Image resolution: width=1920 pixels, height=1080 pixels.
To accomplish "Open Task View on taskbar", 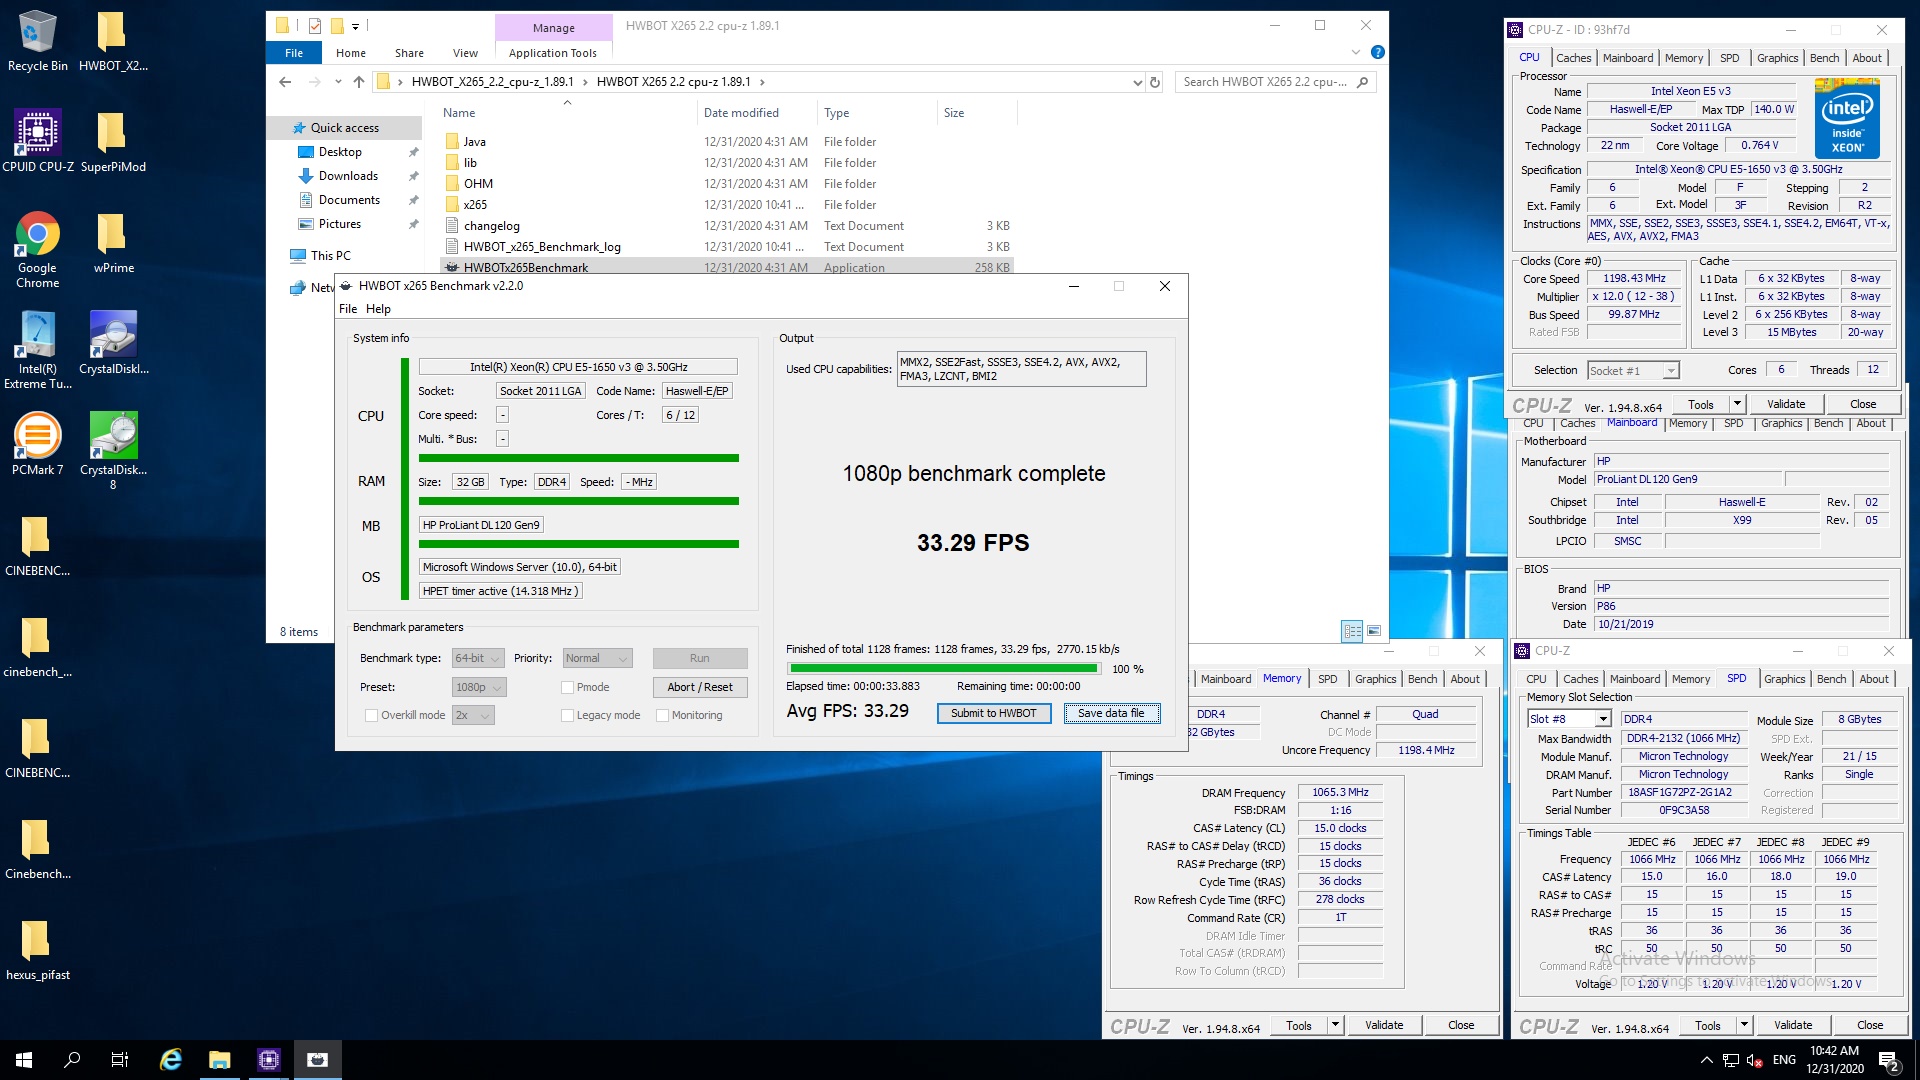I will pos(120,1060).
